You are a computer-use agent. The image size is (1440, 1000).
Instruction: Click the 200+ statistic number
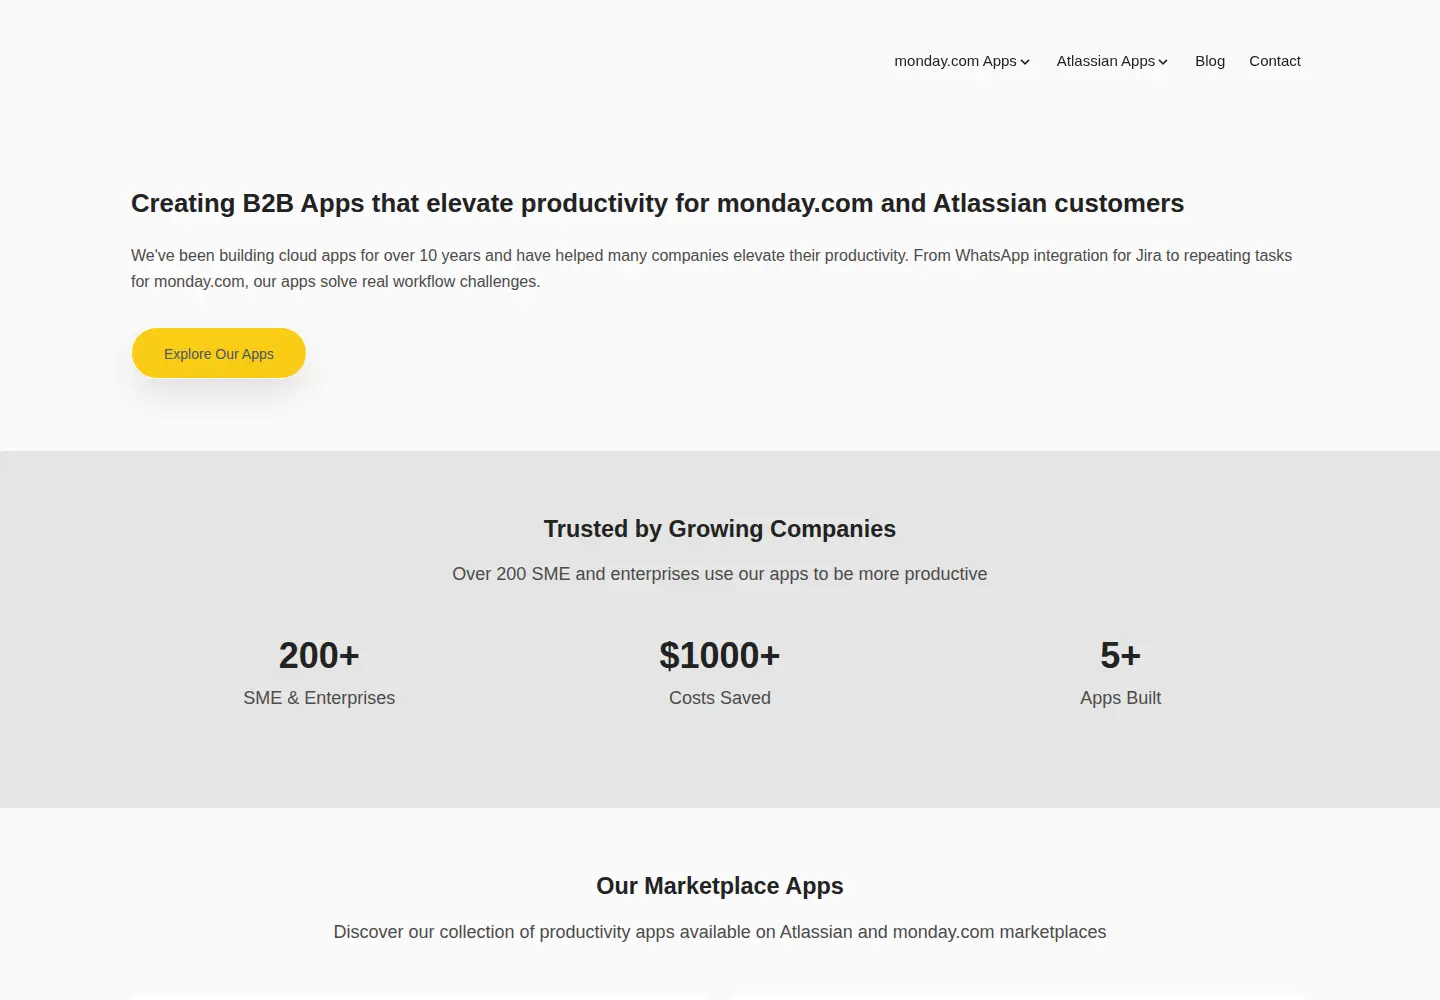[319, 656]
